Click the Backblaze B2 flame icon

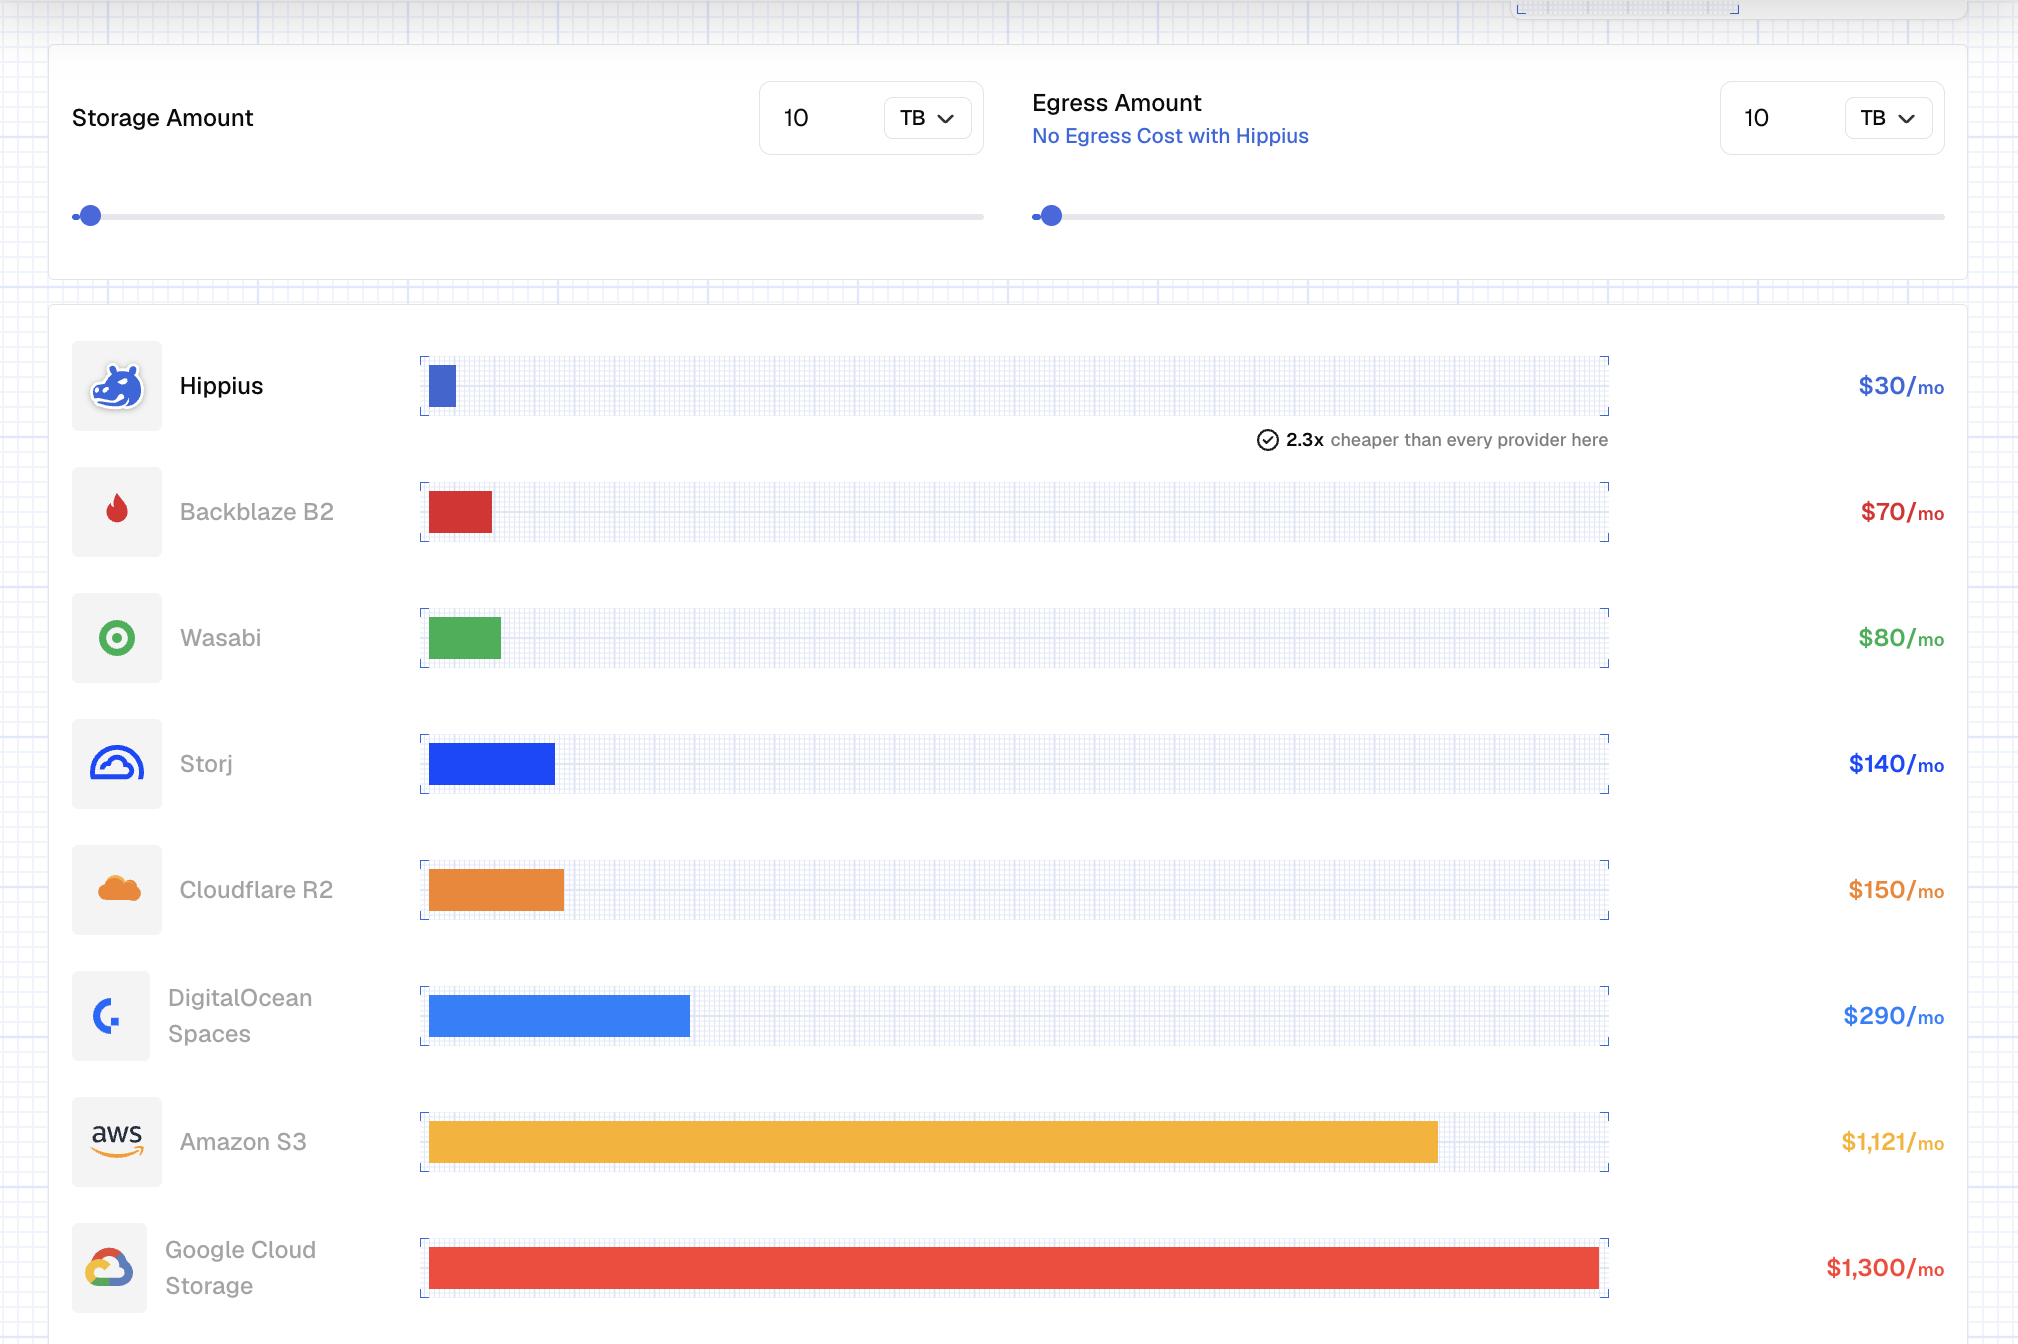tap(117, 509)
